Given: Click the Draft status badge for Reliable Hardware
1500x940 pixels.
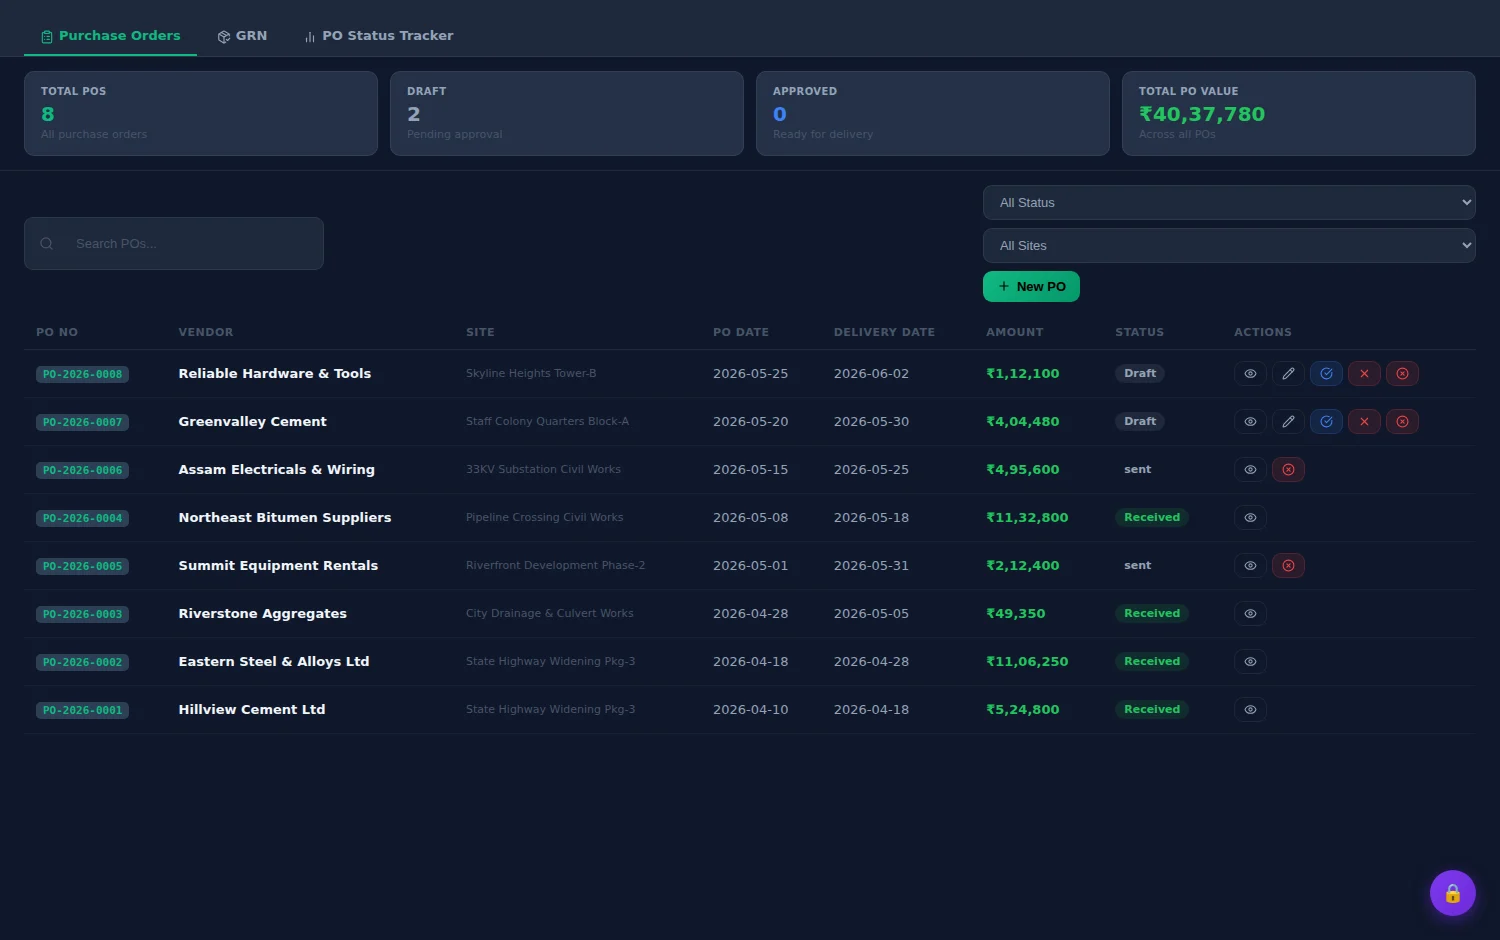Looking at the screenshot, I should (x=1140, y=373).
